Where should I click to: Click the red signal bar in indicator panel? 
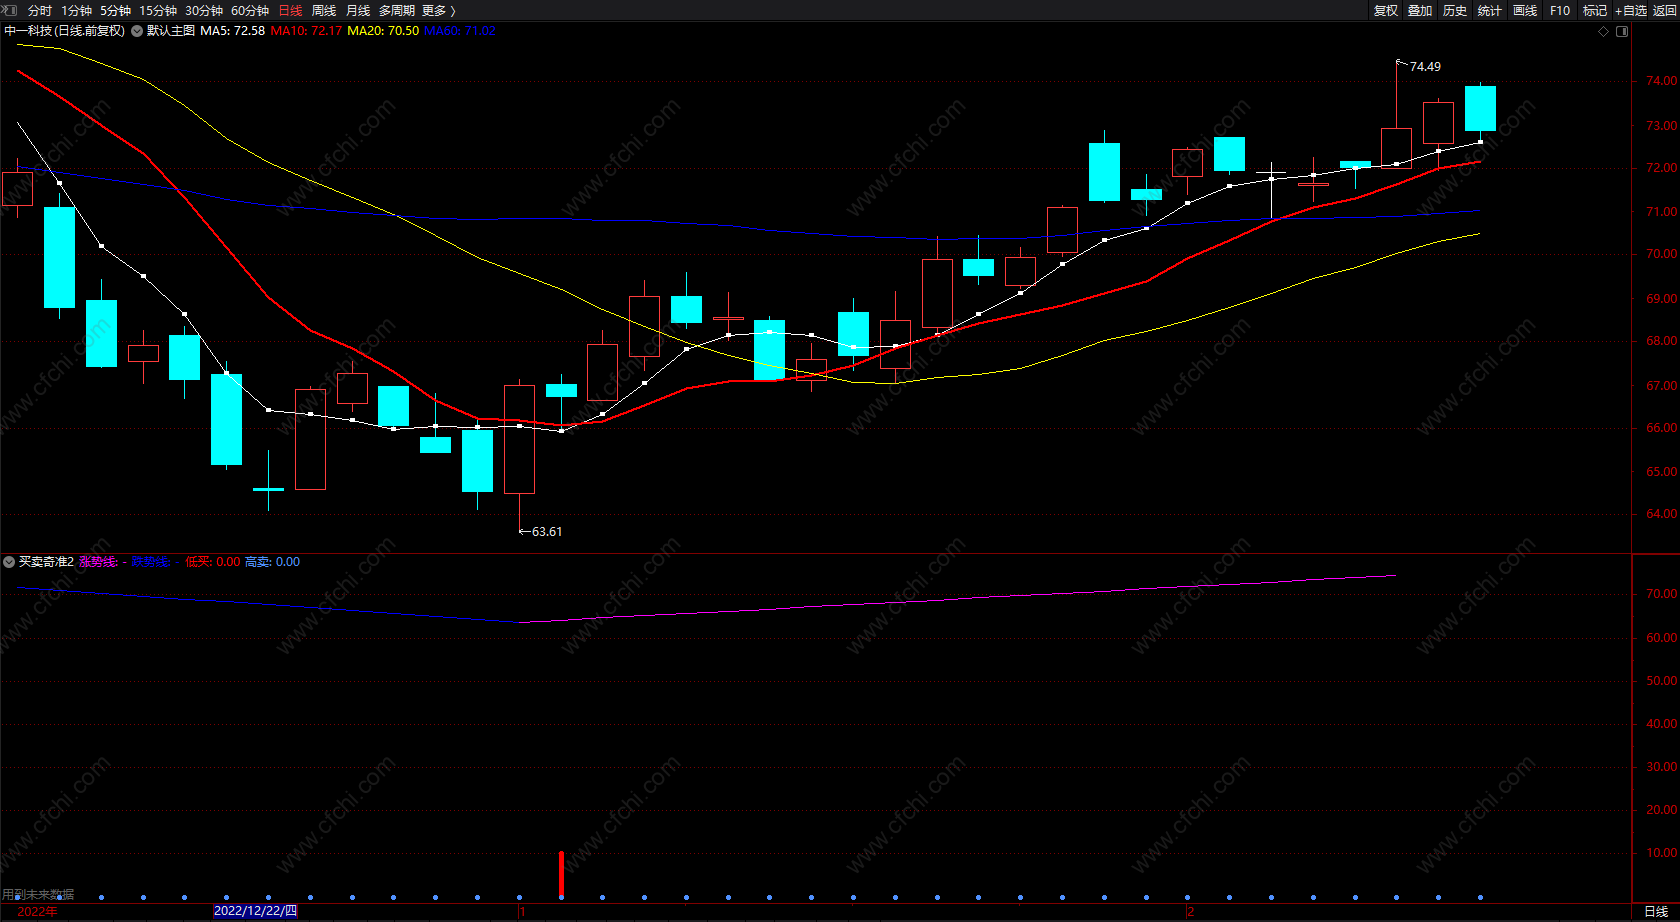[561, 874]
